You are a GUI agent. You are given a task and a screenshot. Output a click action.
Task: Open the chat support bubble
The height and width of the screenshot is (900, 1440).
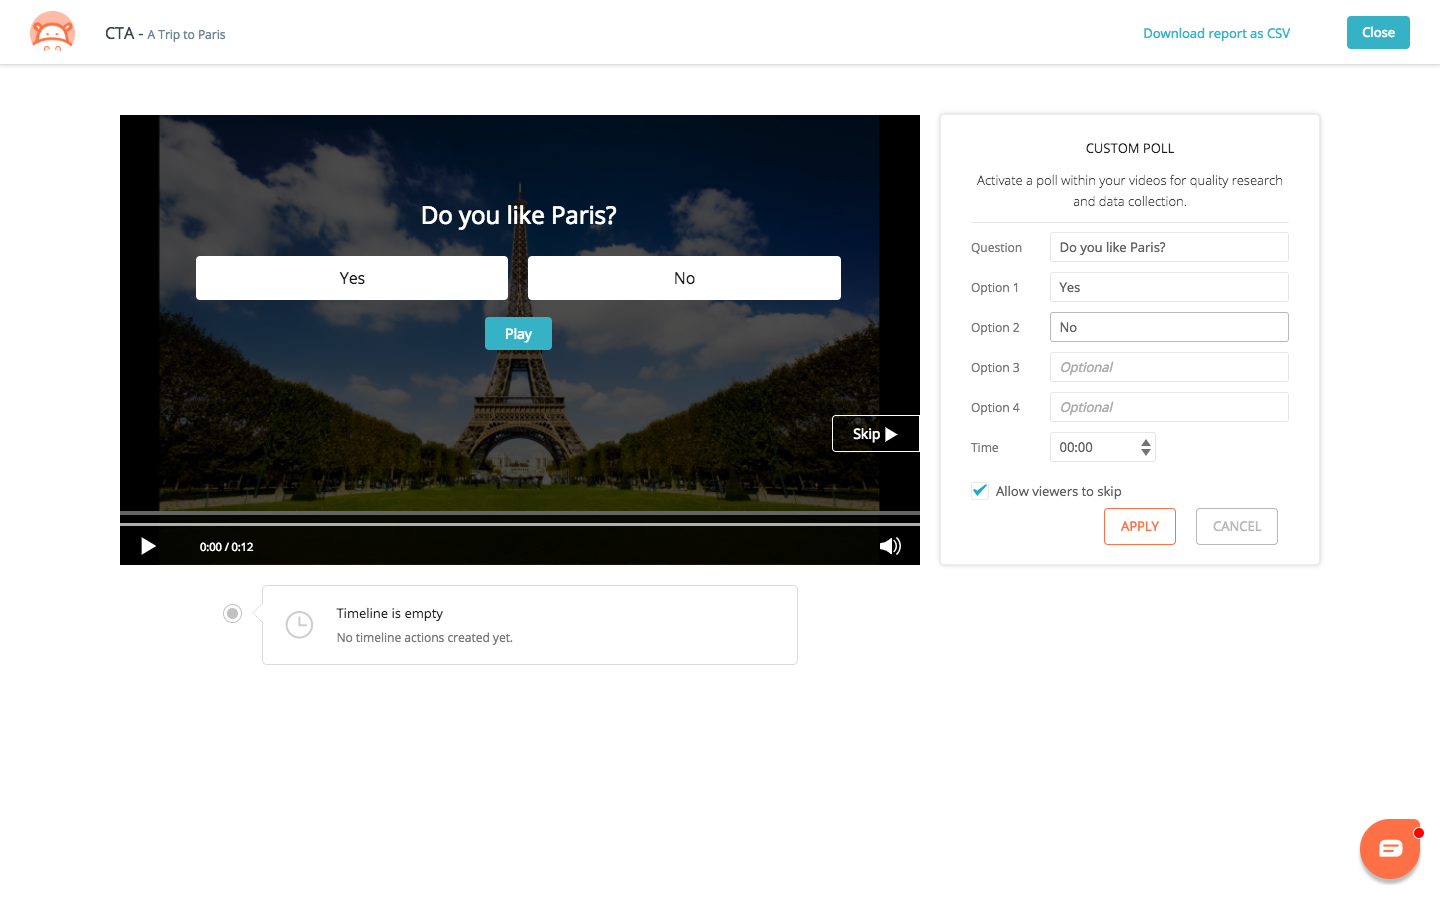1390,849
